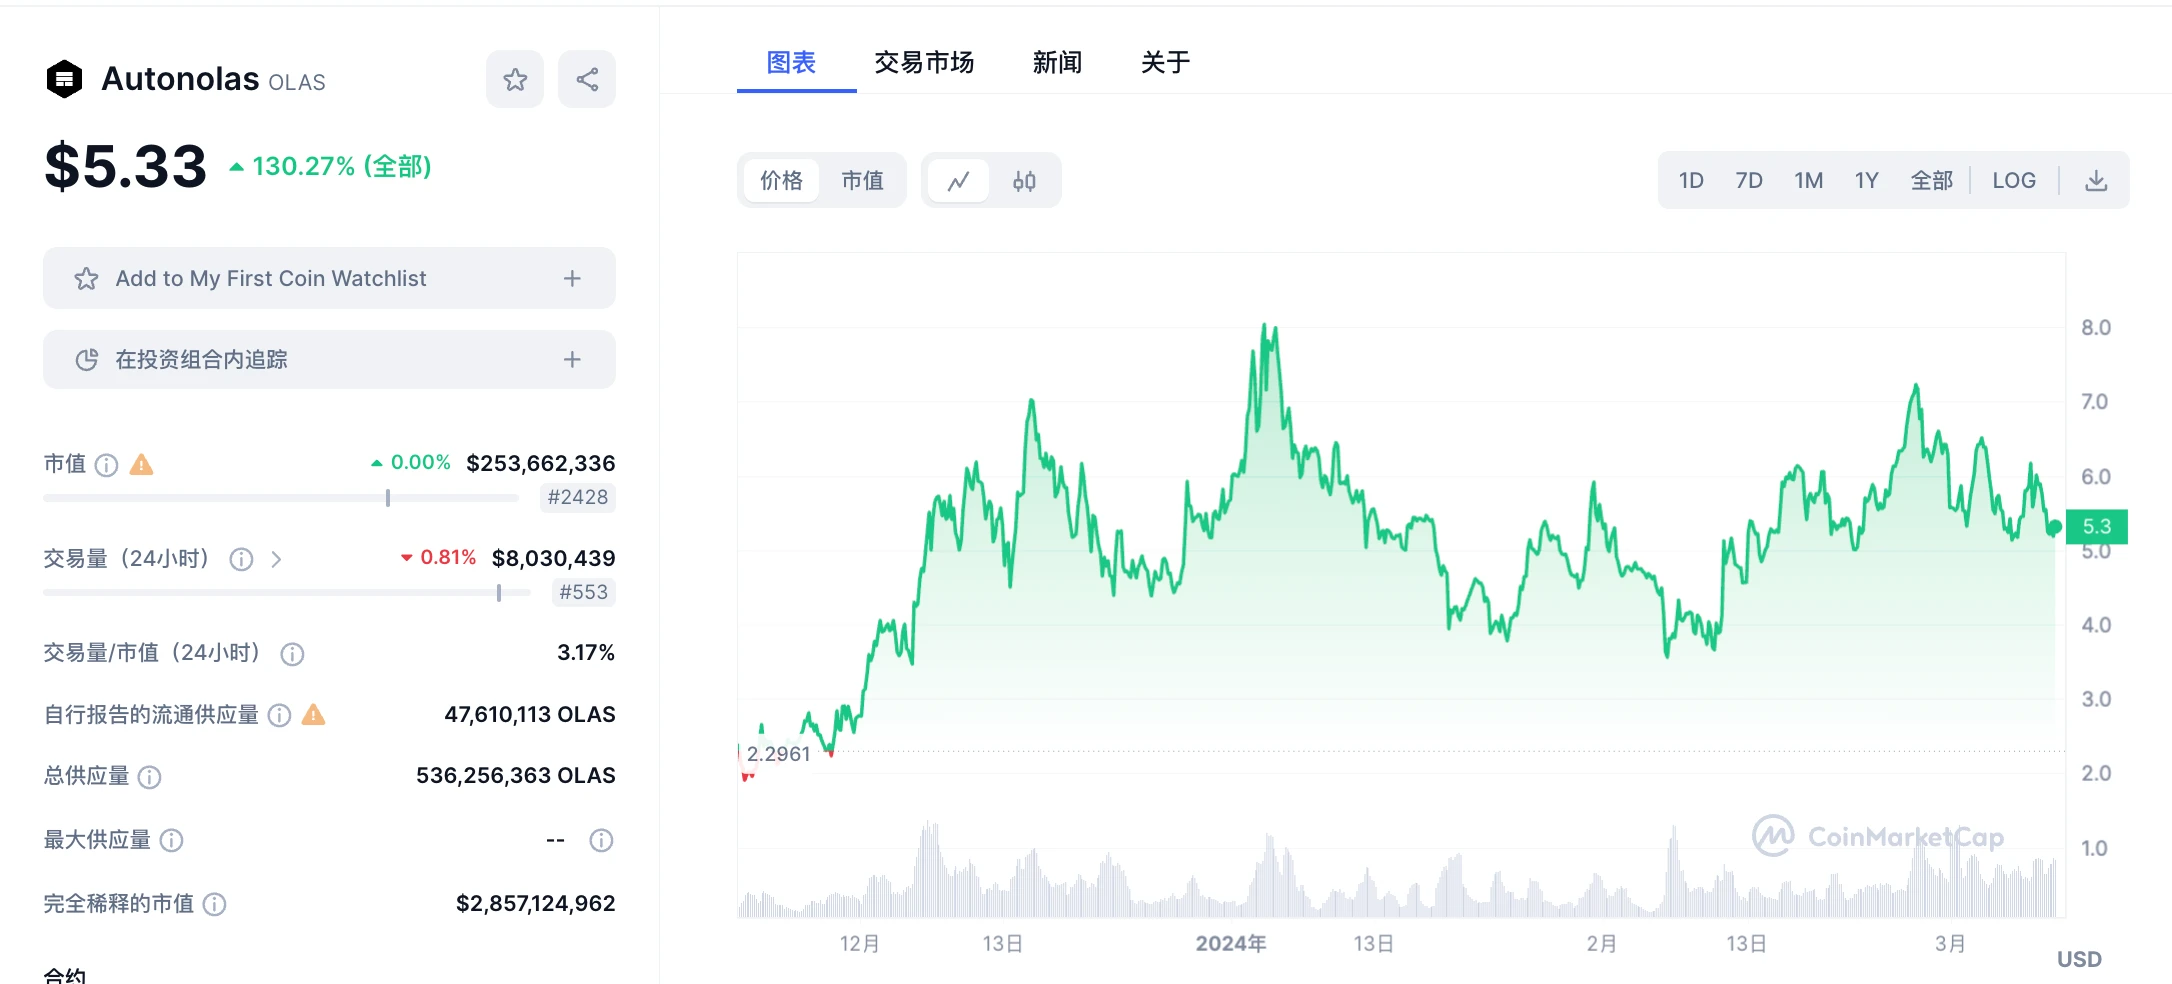The height and width of the screenshot is (984, 2172).
Task: Select the 7D time range
Action: [x=1748, y=181]
